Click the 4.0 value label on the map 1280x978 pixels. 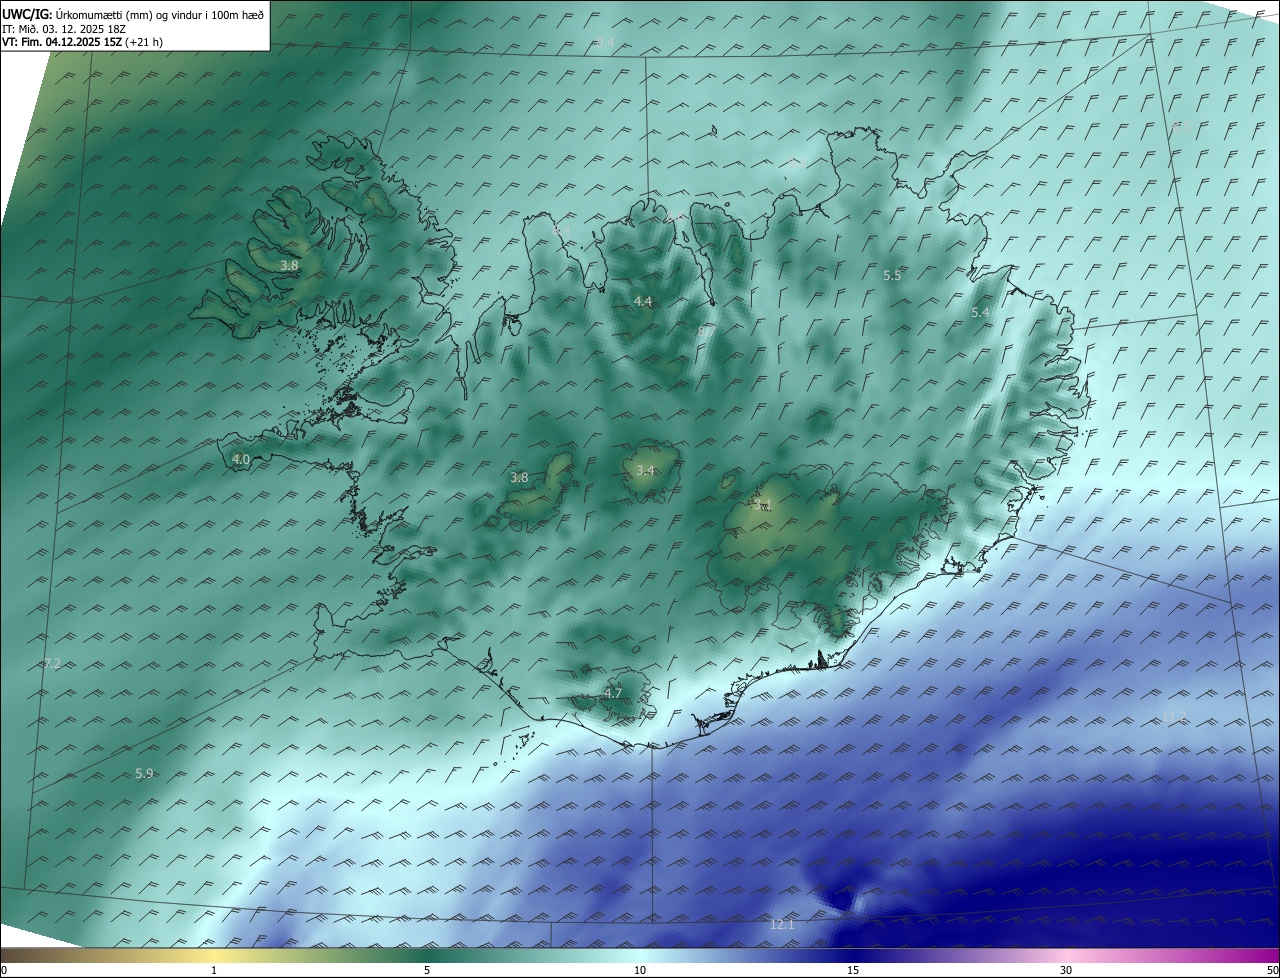[241, 460]
